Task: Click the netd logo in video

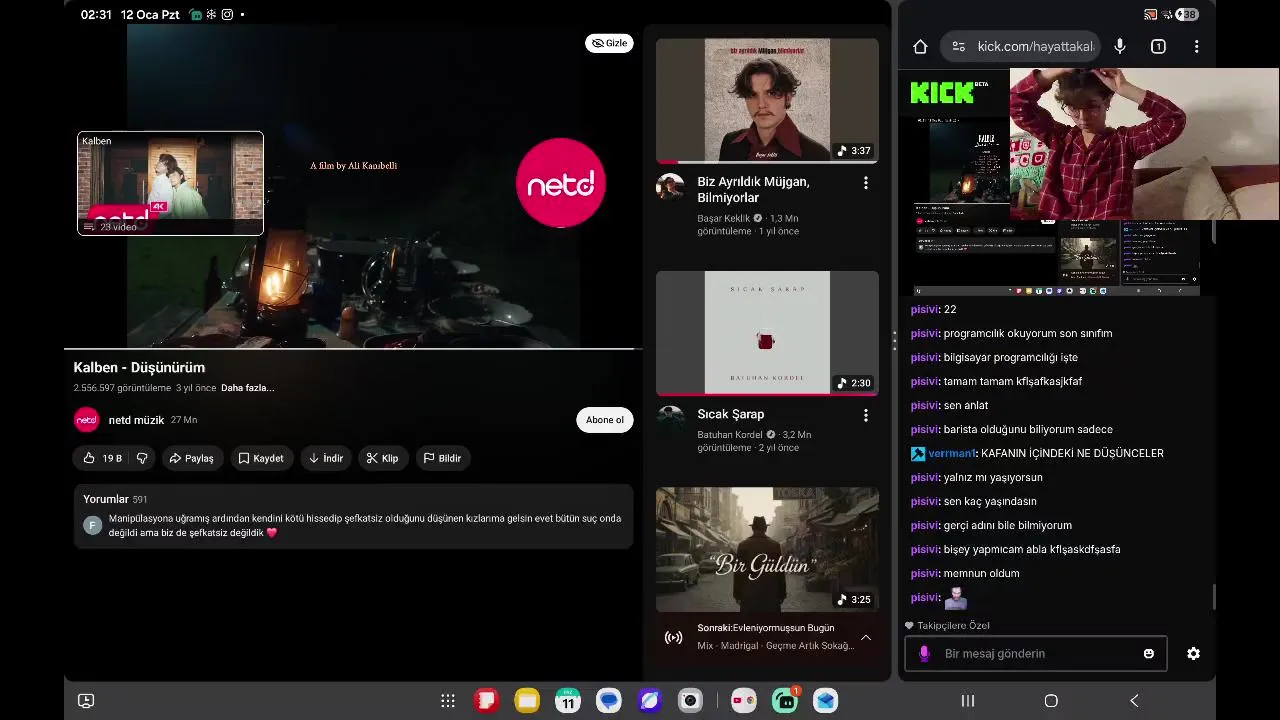Action: tap(560, 183)
